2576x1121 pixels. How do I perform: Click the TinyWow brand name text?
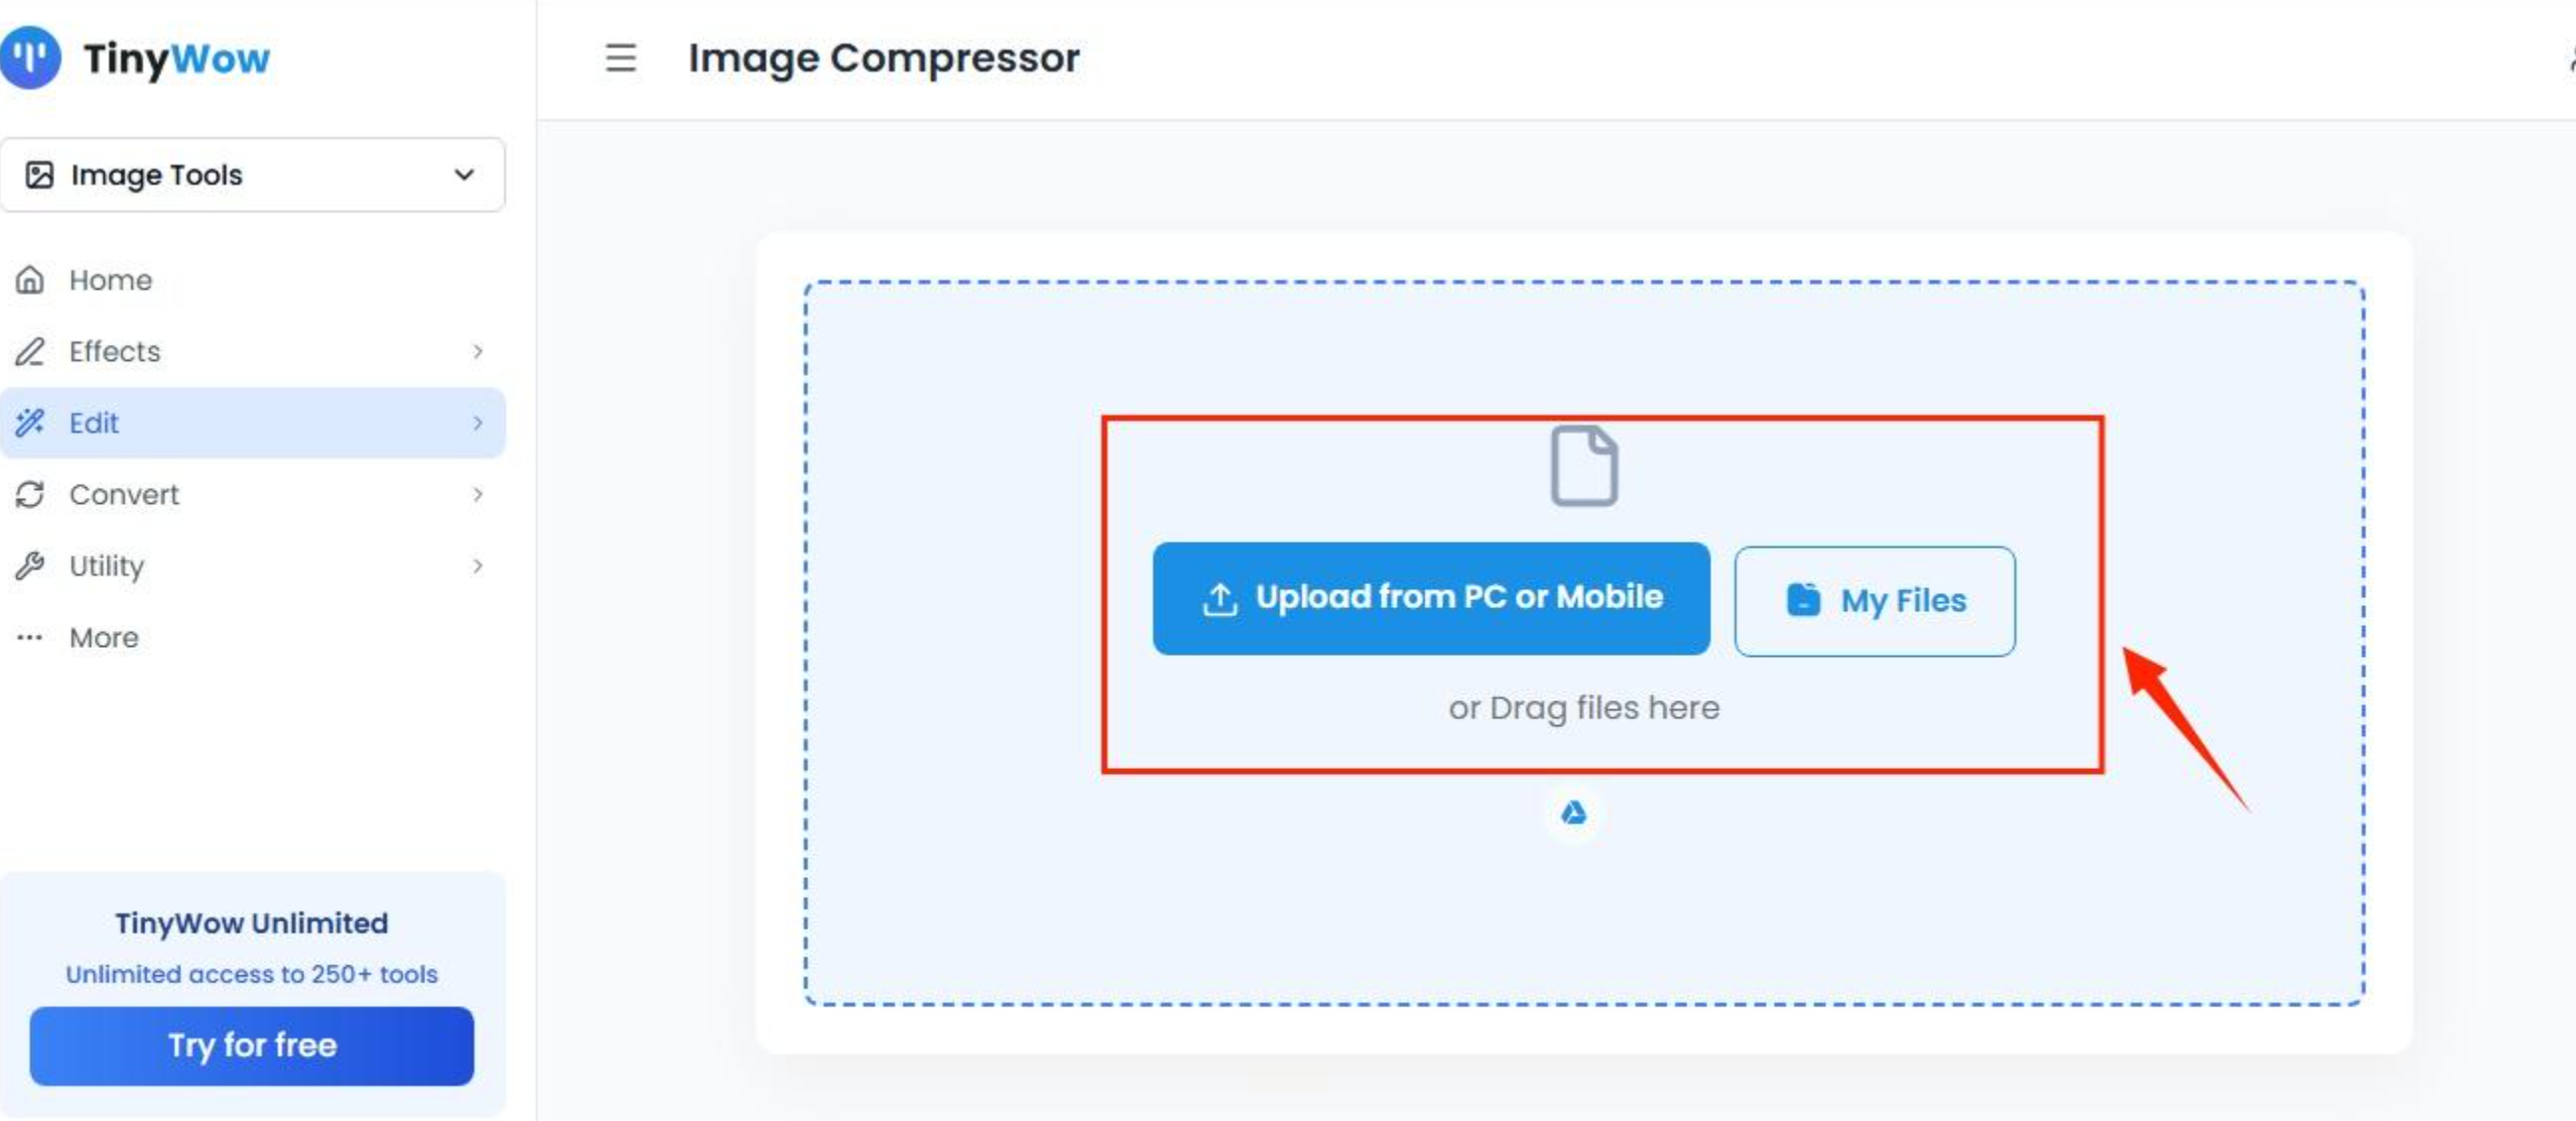pos(176,58)
